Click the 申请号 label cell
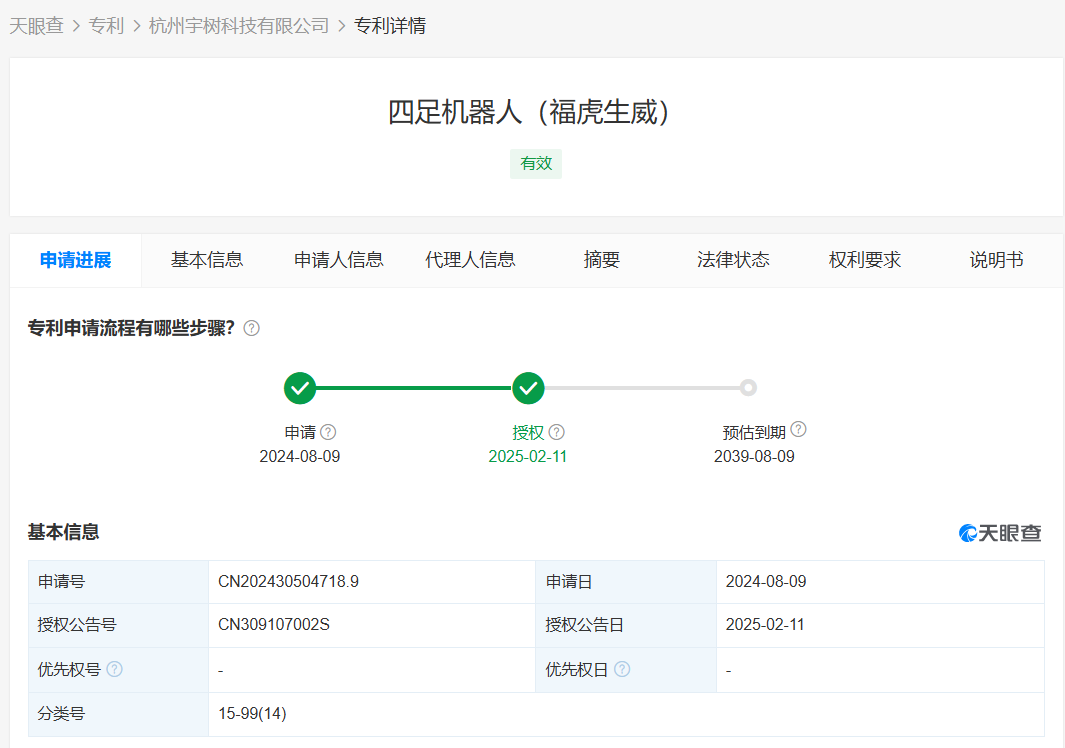 (x=118, y=582)
